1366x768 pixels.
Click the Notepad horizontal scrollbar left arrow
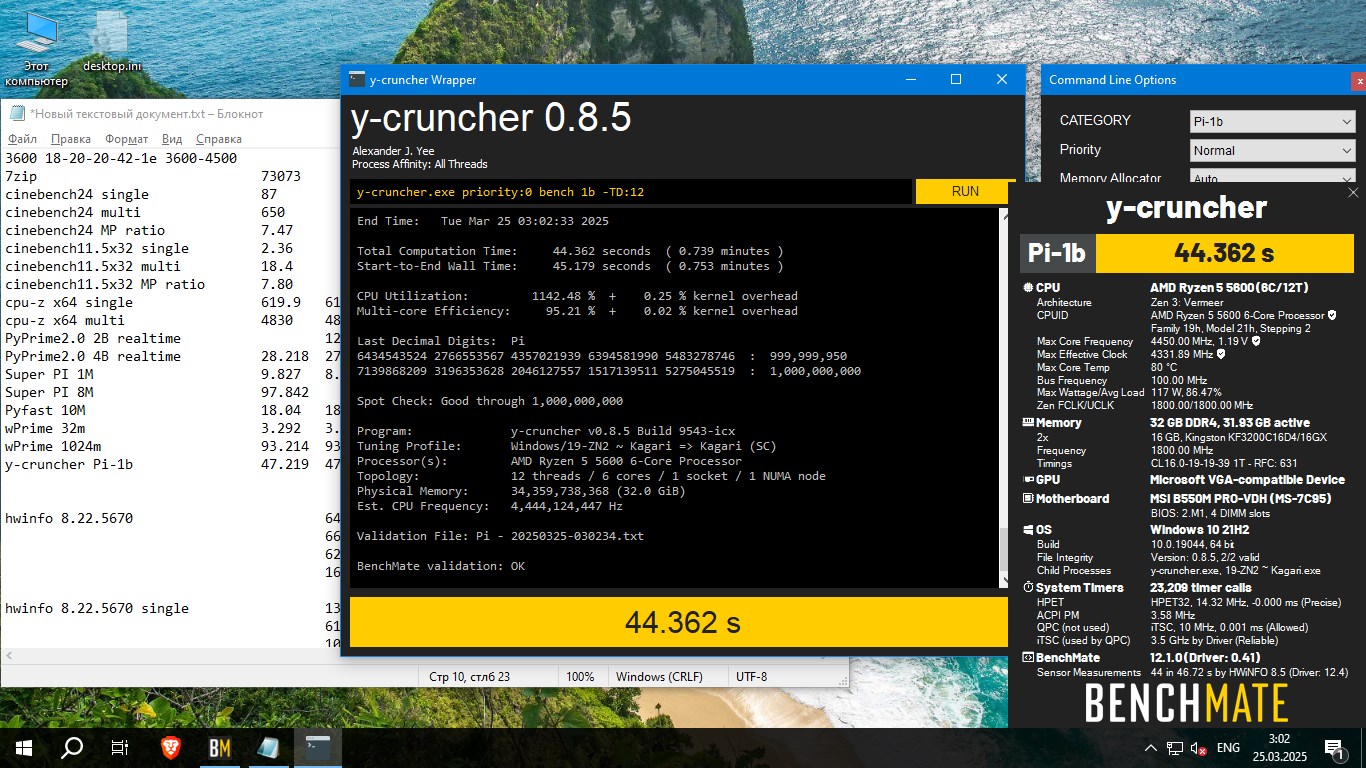pos(9,656)
